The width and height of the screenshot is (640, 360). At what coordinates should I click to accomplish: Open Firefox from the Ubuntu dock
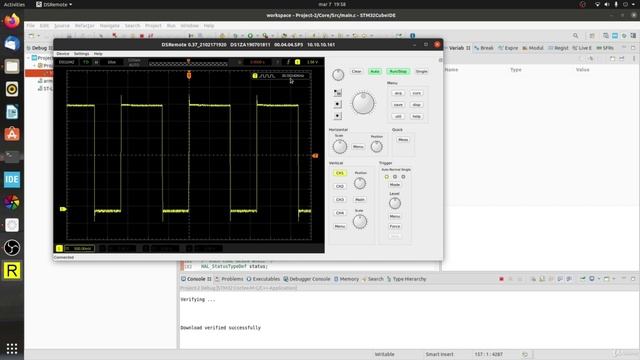(12, 20)
